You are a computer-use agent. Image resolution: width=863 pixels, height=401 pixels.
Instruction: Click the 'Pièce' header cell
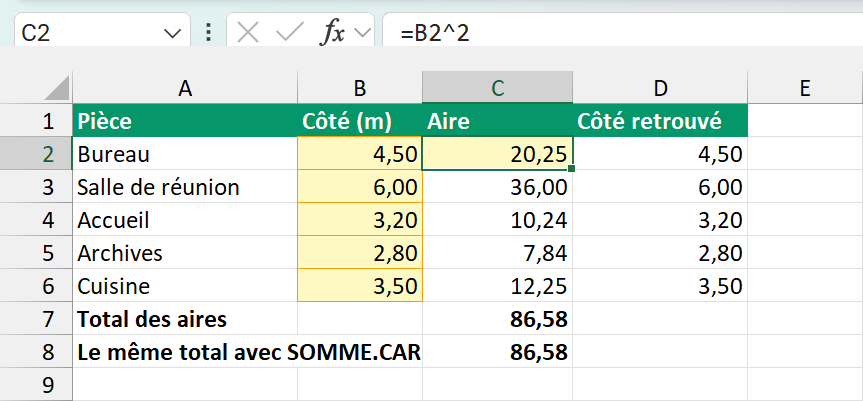coord(185,120)
